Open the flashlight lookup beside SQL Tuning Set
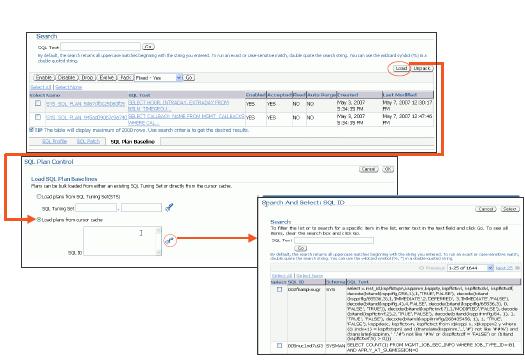This screenshot has height=361, width=525. (x=169, y=207)
